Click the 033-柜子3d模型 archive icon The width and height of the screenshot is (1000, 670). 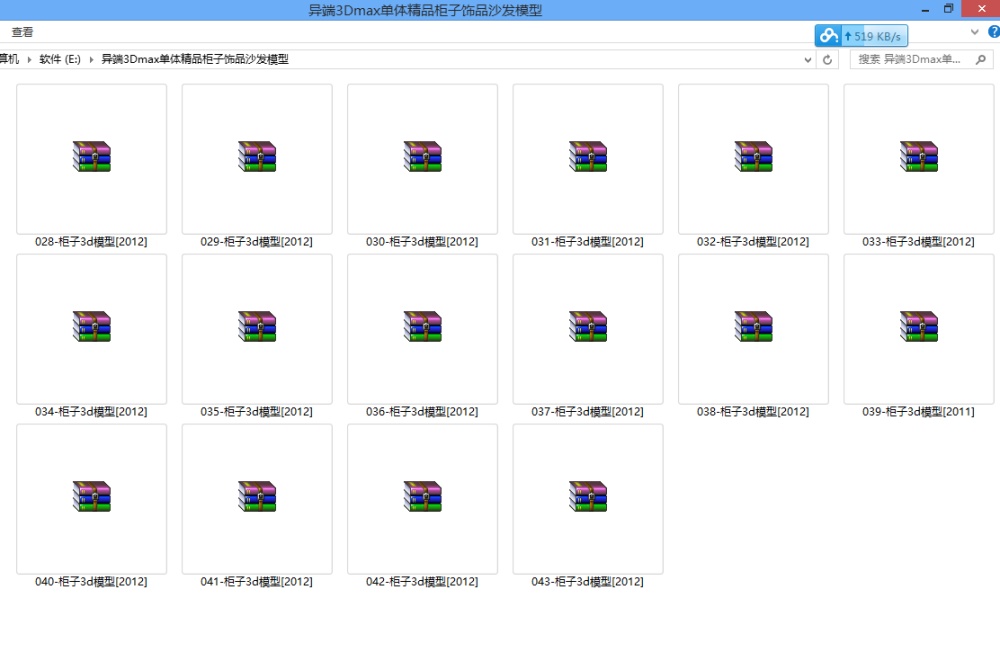pos(918,158)
